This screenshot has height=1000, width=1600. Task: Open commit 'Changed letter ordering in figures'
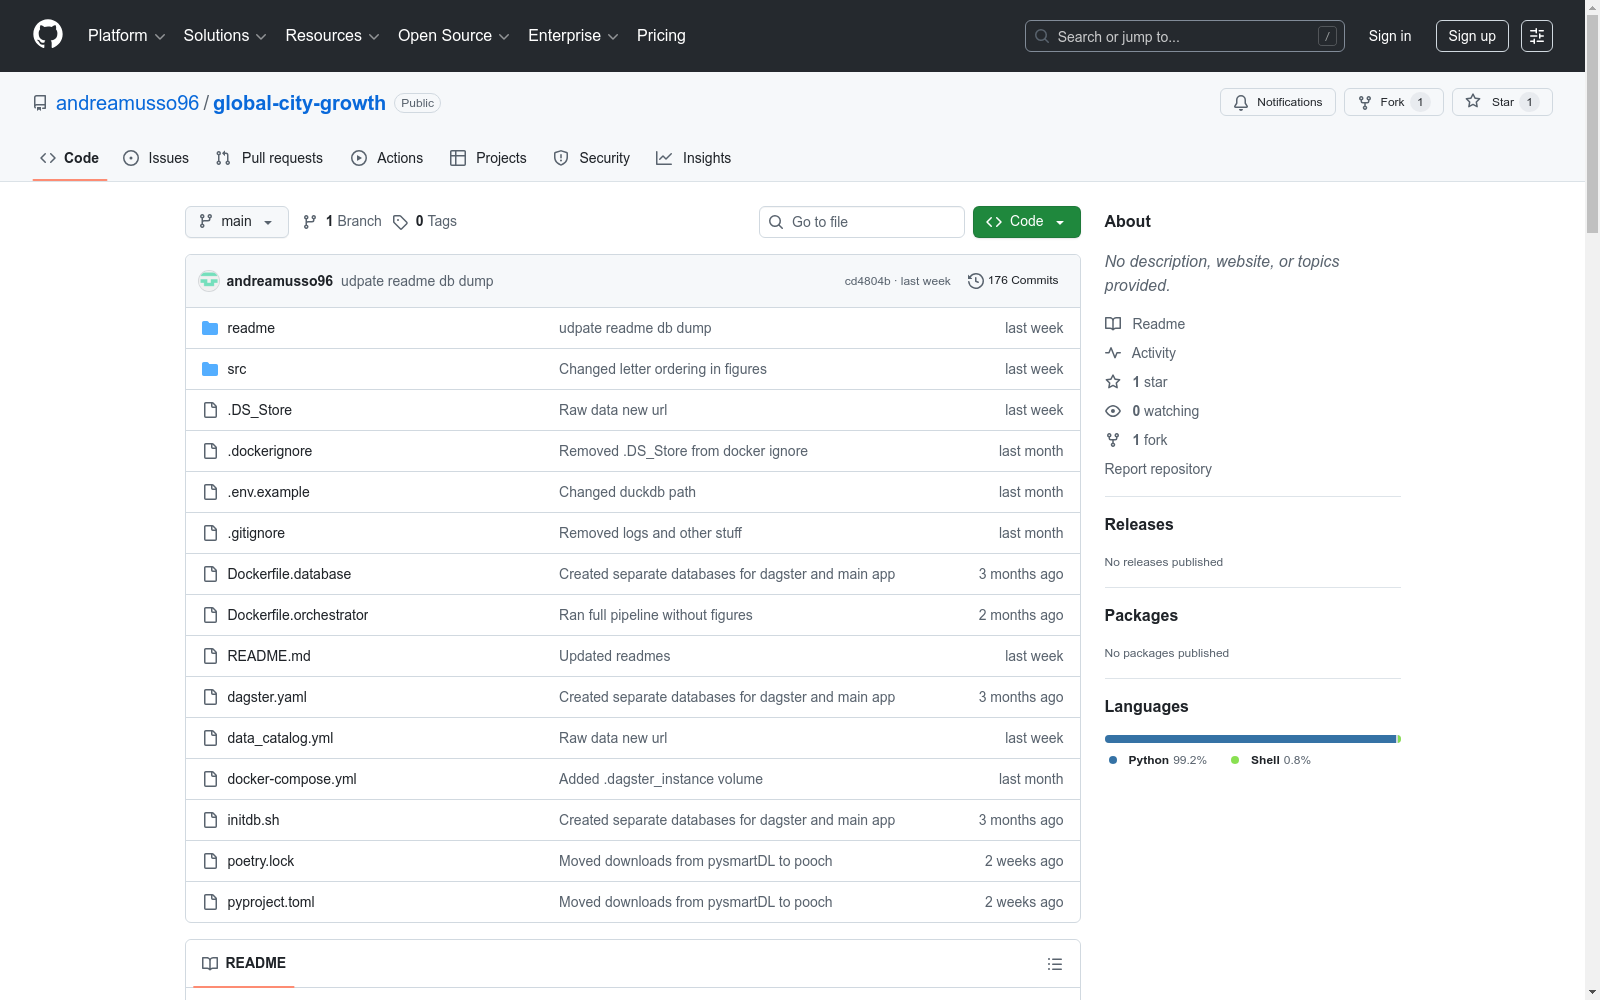pyautogui.click(x=663, y=369)
